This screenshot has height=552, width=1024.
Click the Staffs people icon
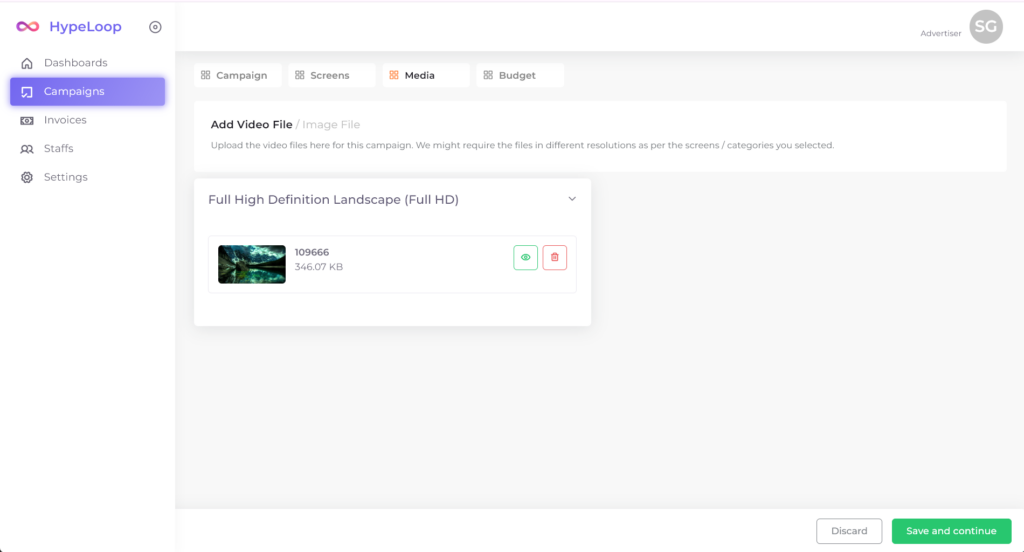pos(27,149)
